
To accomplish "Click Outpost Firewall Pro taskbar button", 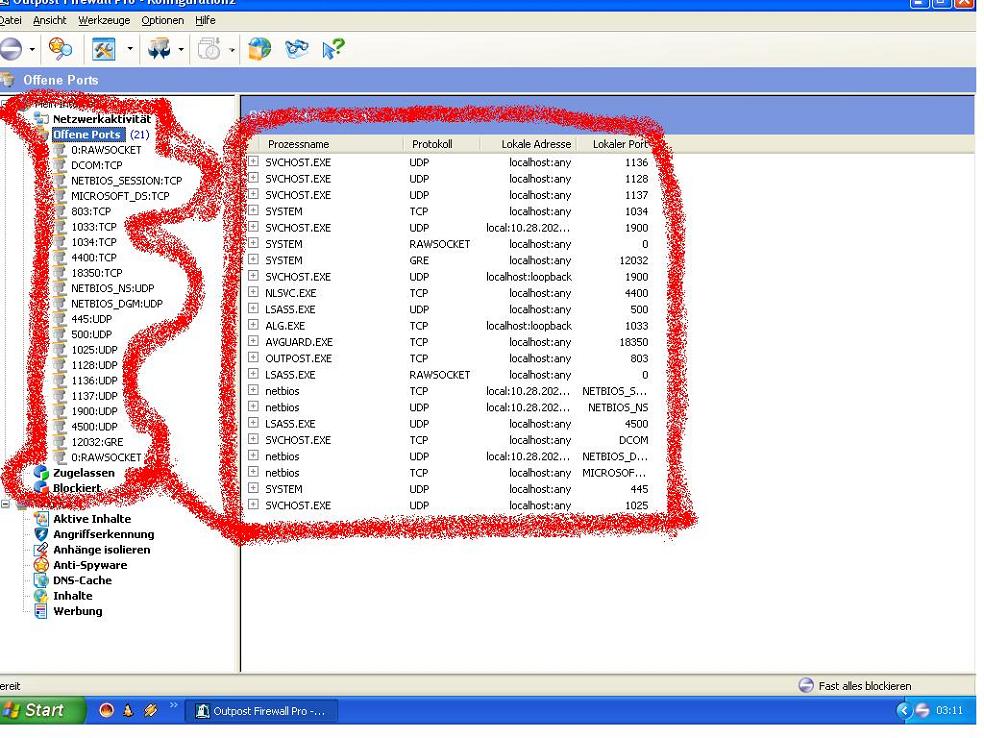I will tap(263, 711).
